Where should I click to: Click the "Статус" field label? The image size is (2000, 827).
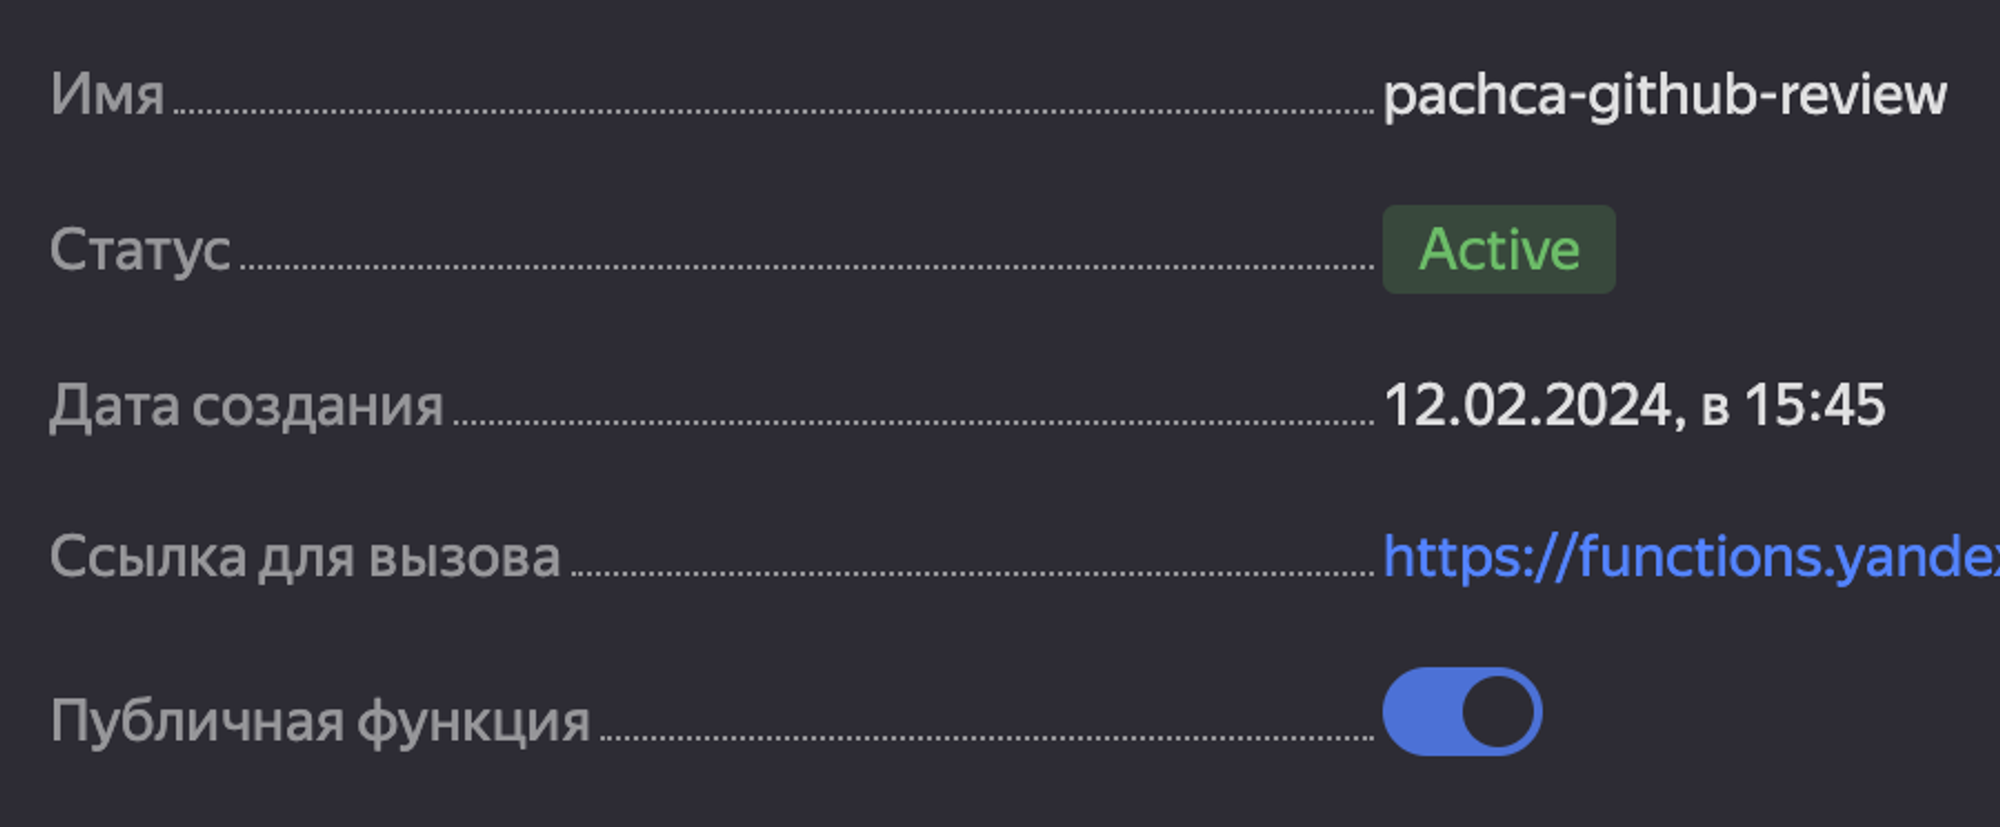point(140,249)
